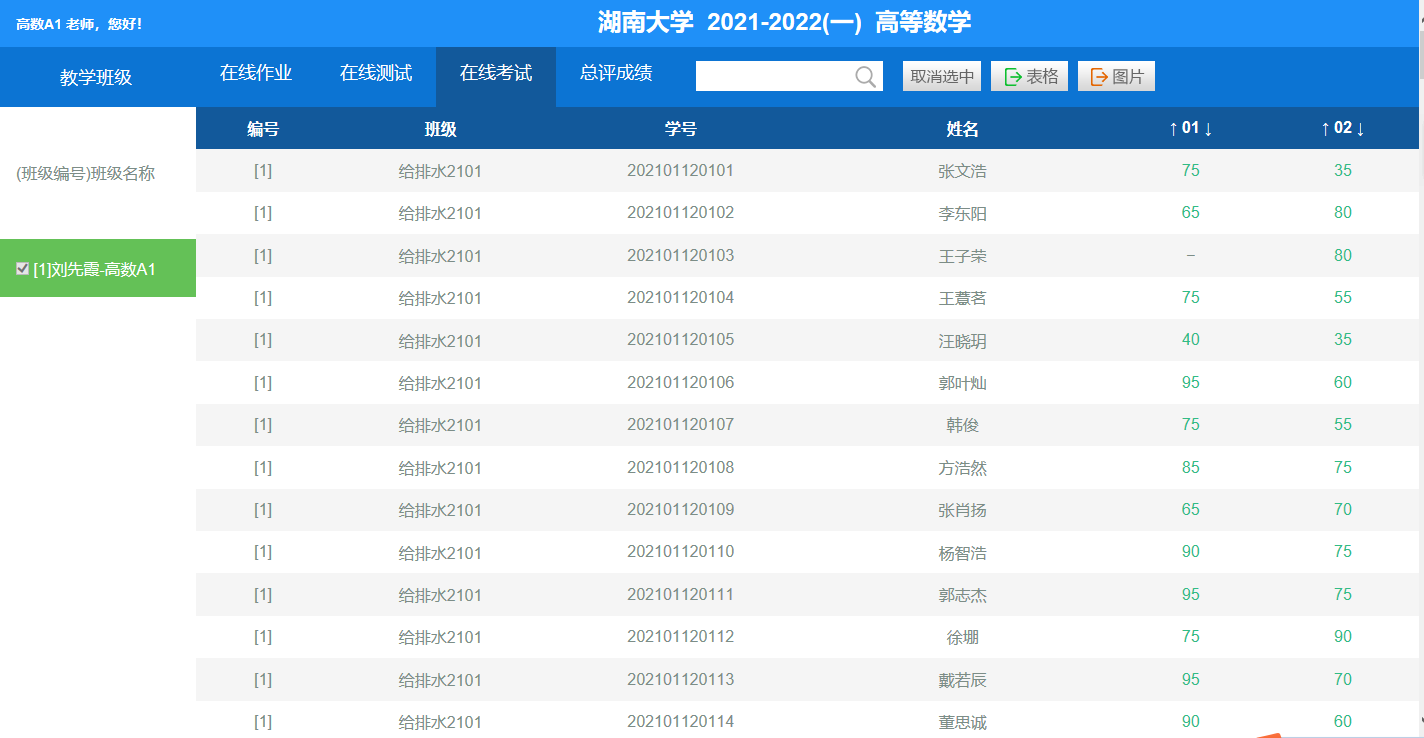
Task: Open the 在线作业 tab
Action: pyautogui.click(x=256, y=73)
